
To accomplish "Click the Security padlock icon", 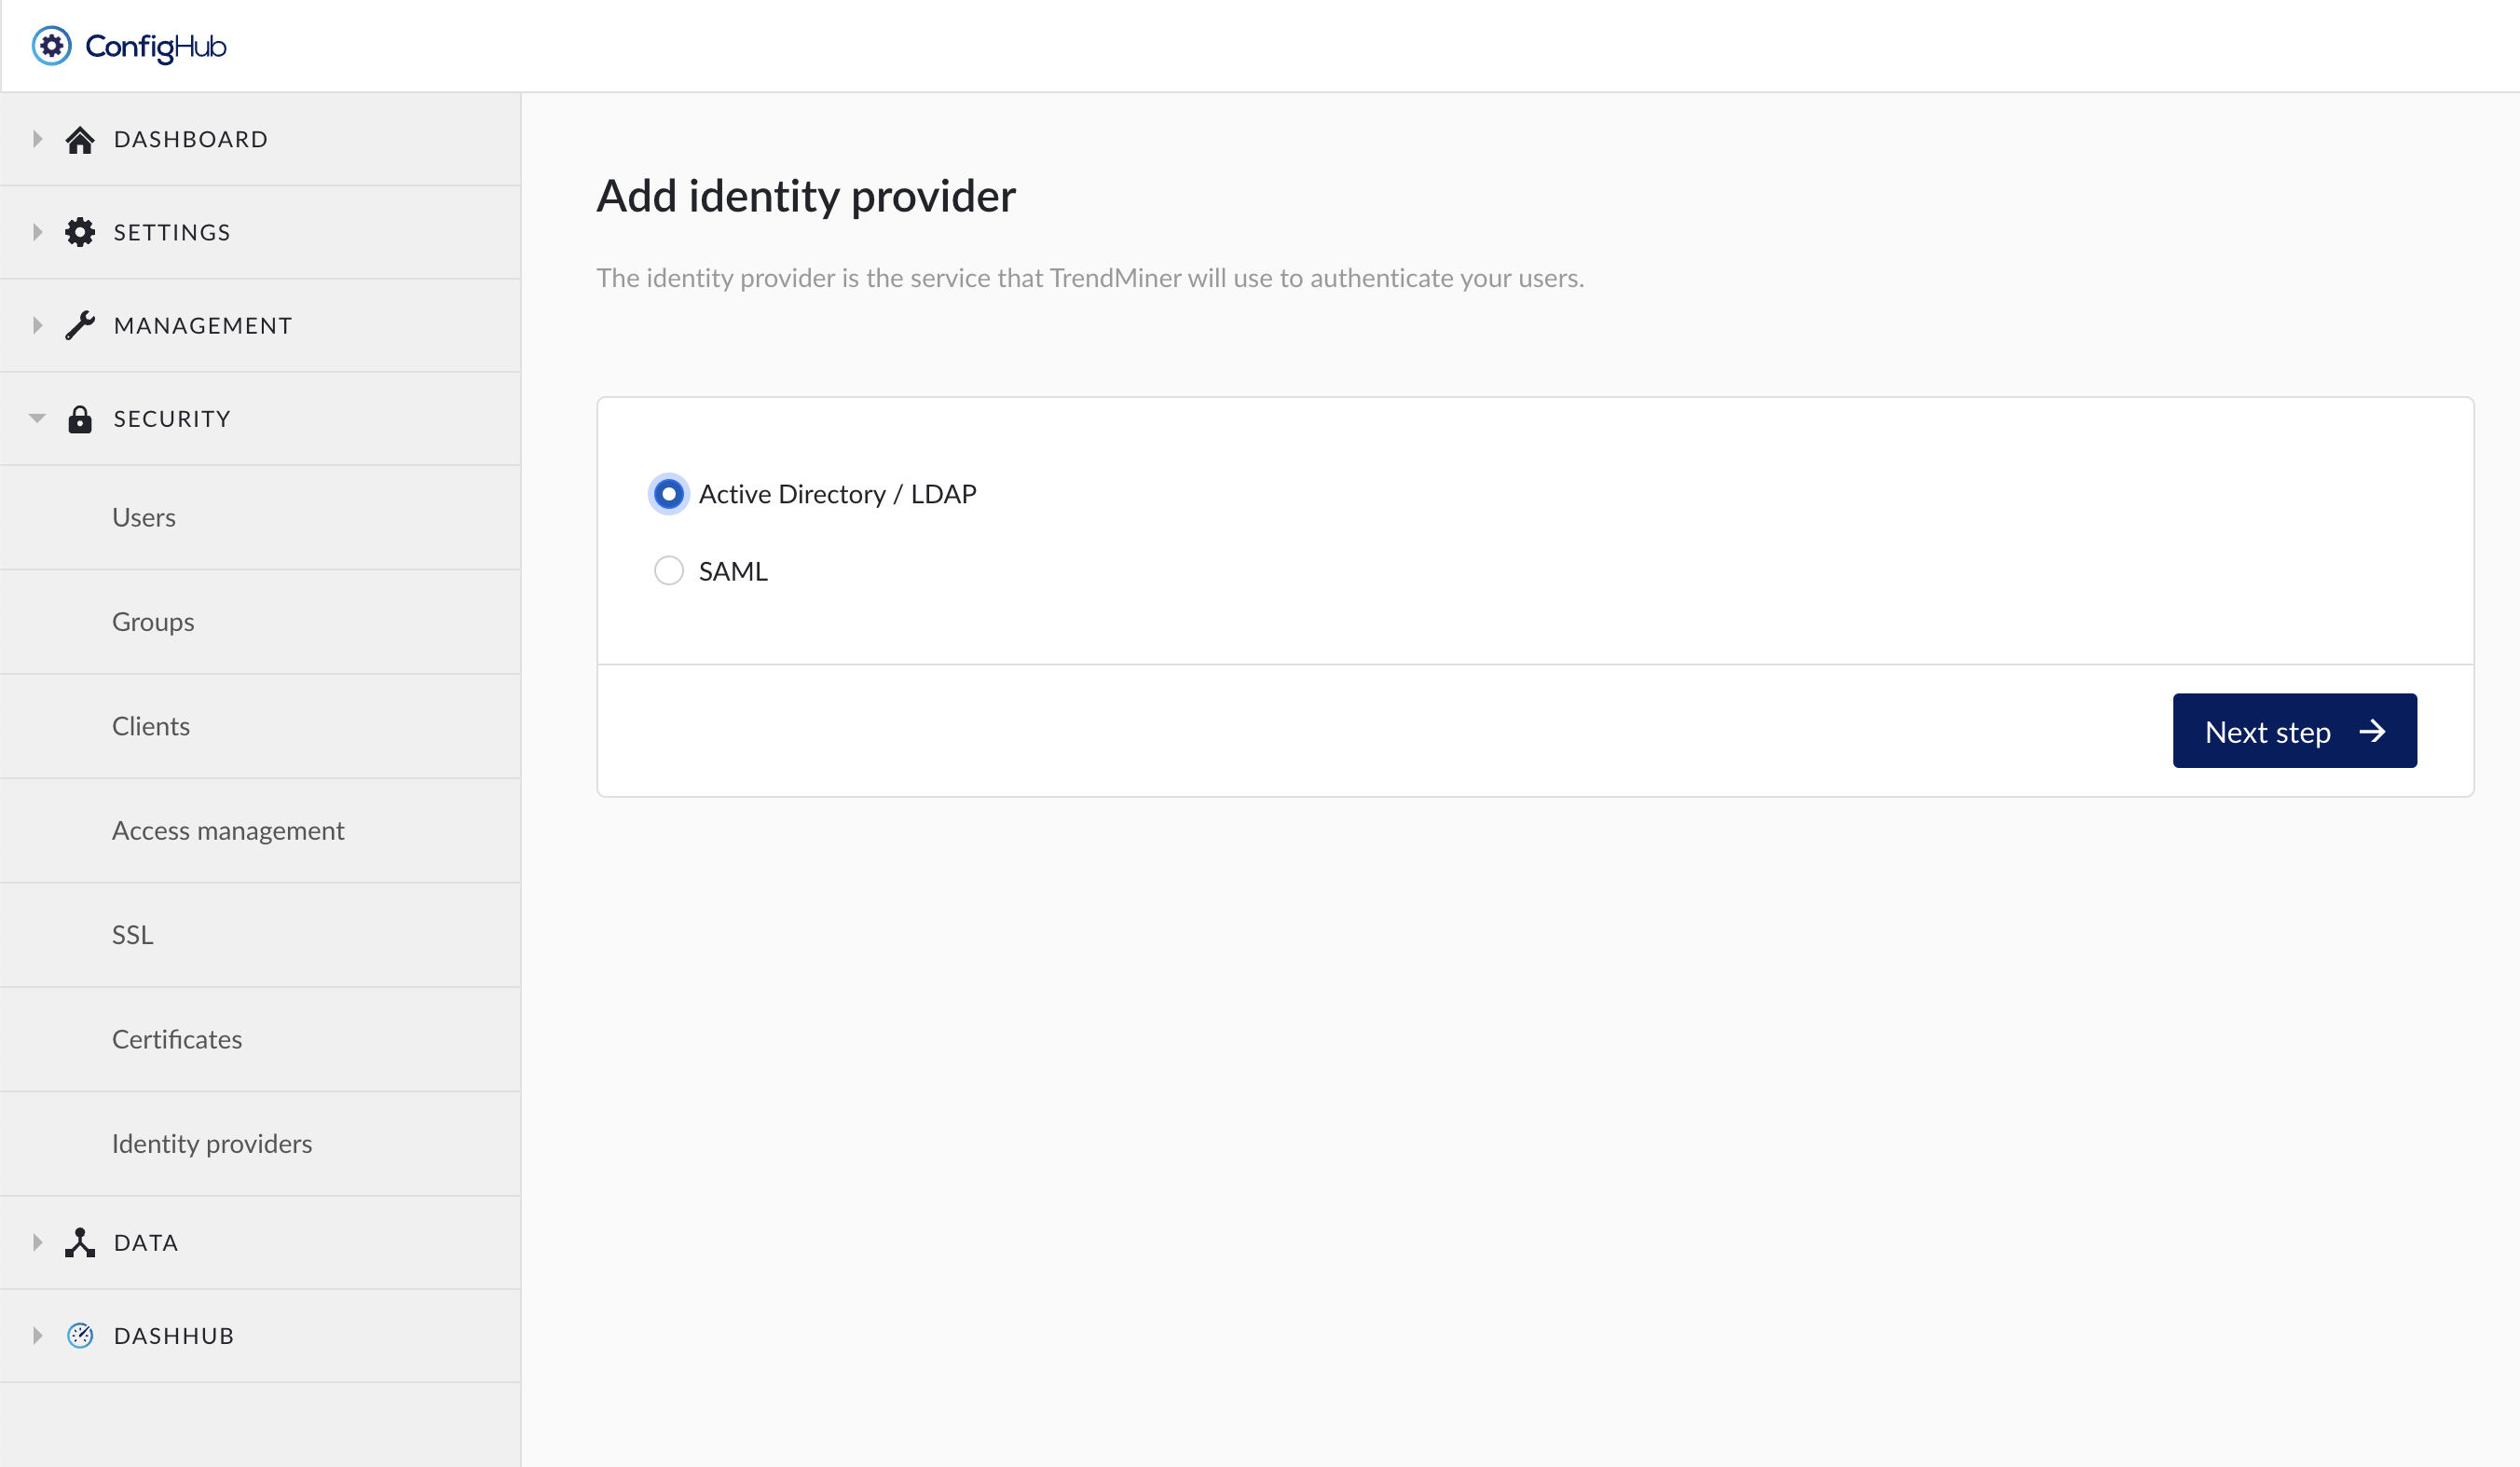I will [x=80, y=419].
